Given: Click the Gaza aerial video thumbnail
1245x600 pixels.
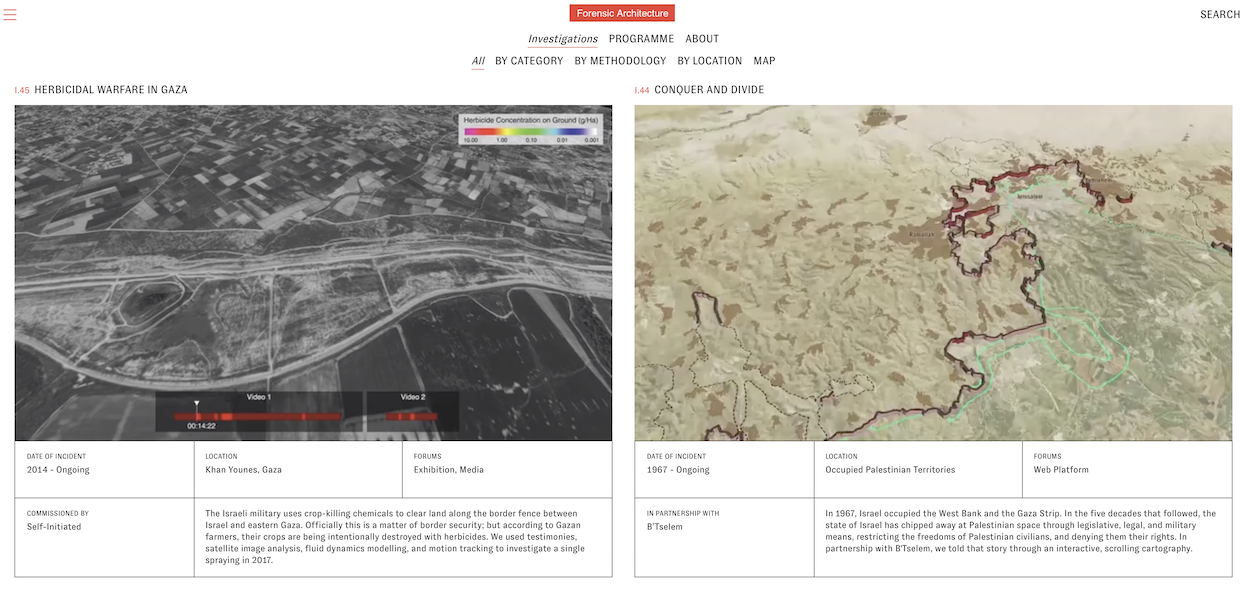Looking at the screenshot, I should [313, 260].
